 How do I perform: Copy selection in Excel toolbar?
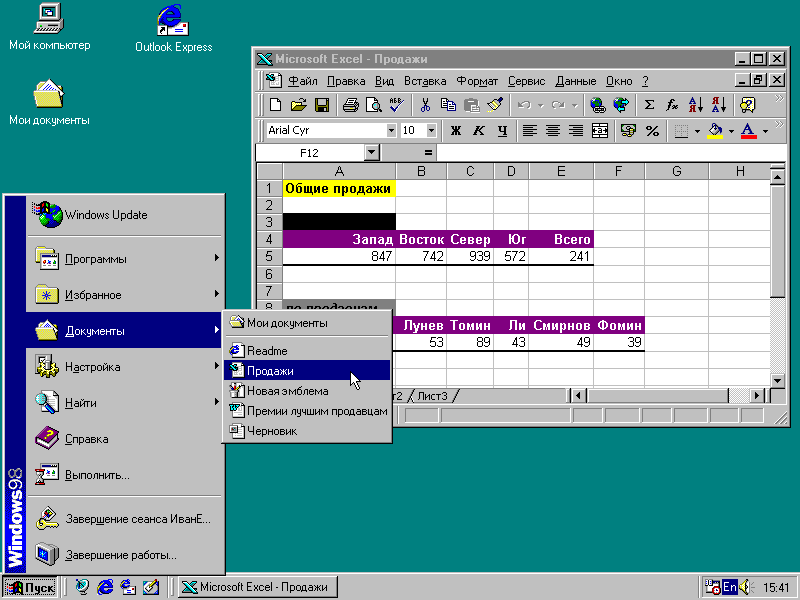point(448,105)
